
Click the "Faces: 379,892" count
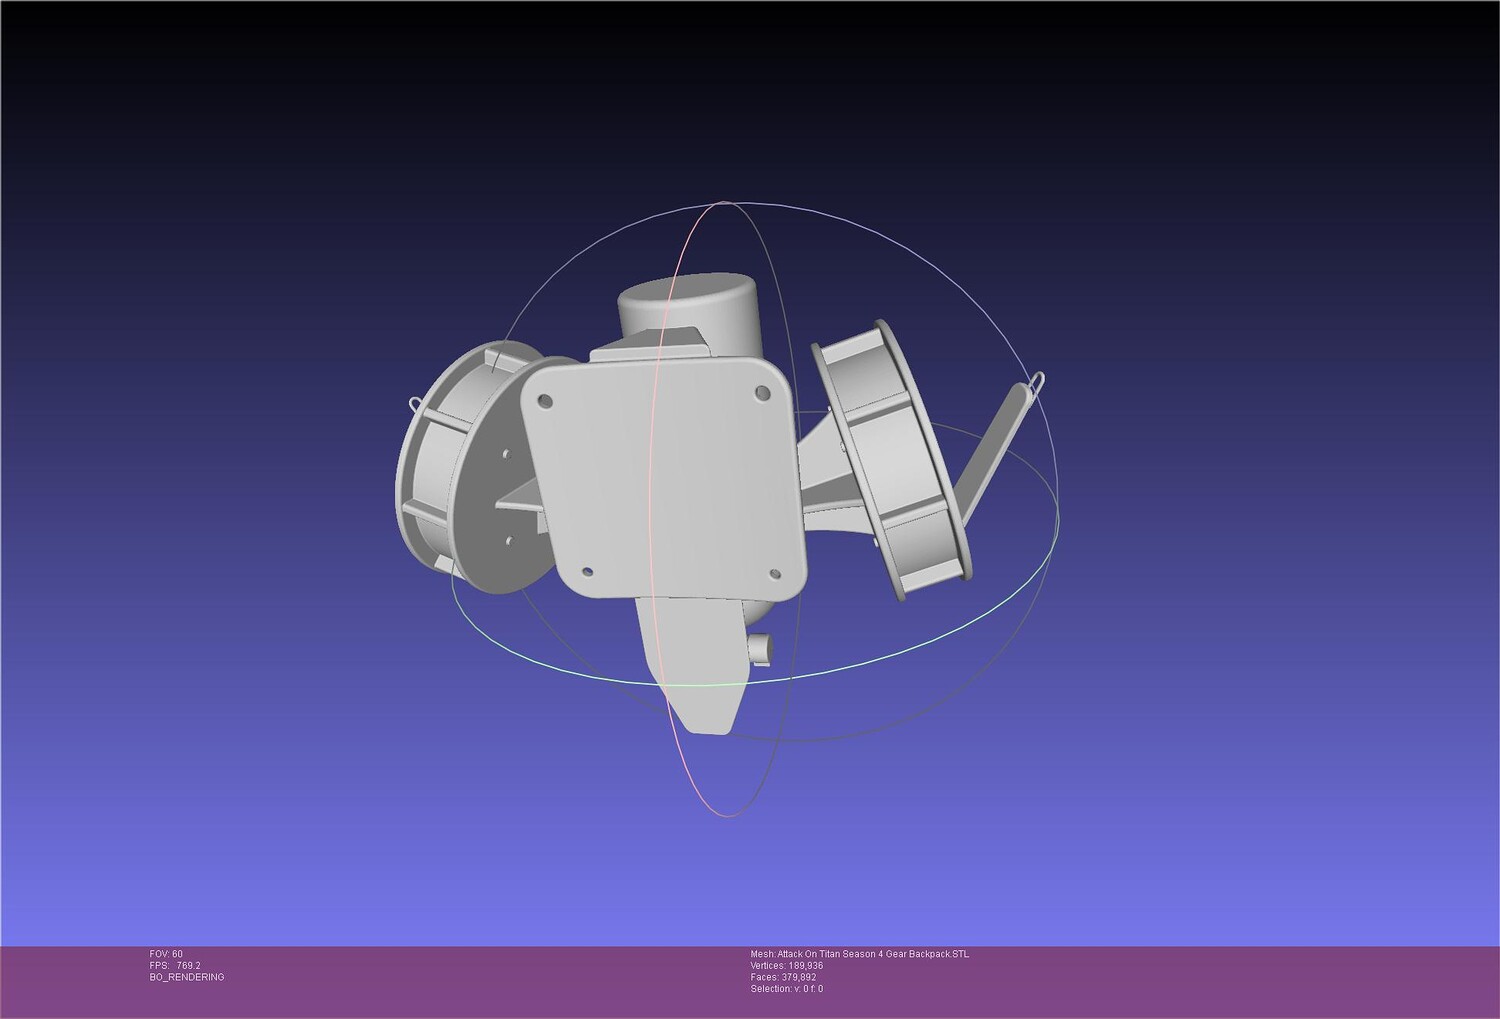point(783,977)
